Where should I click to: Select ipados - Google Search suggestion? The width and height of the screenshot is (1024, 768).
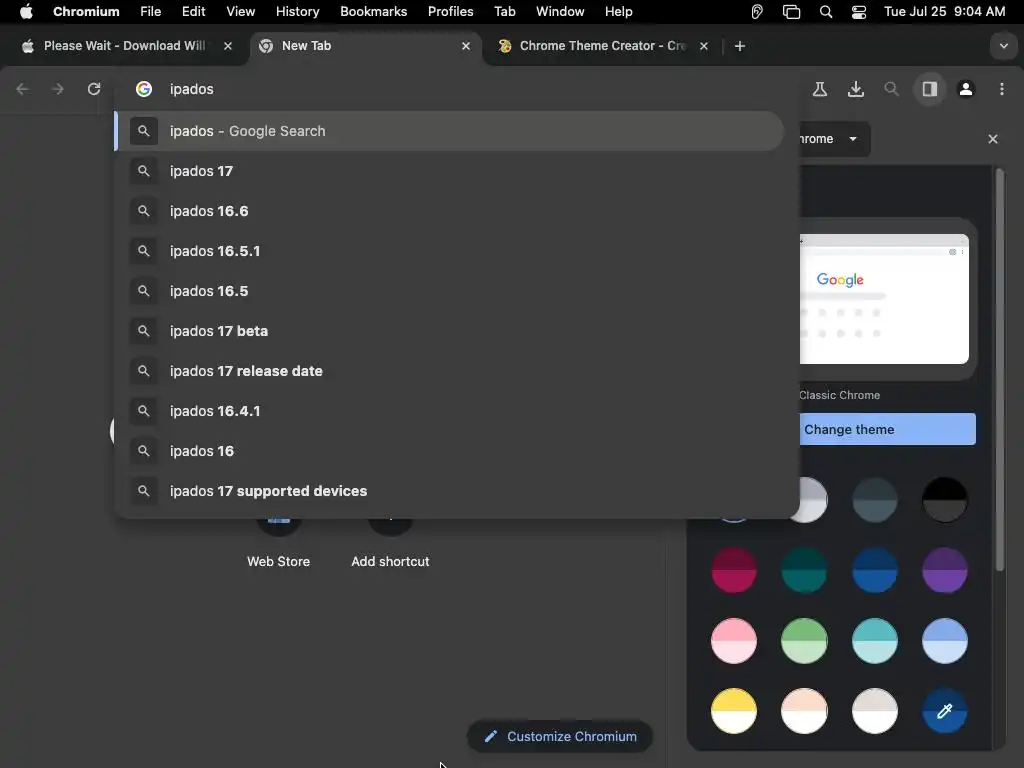[x=449, y=131]
